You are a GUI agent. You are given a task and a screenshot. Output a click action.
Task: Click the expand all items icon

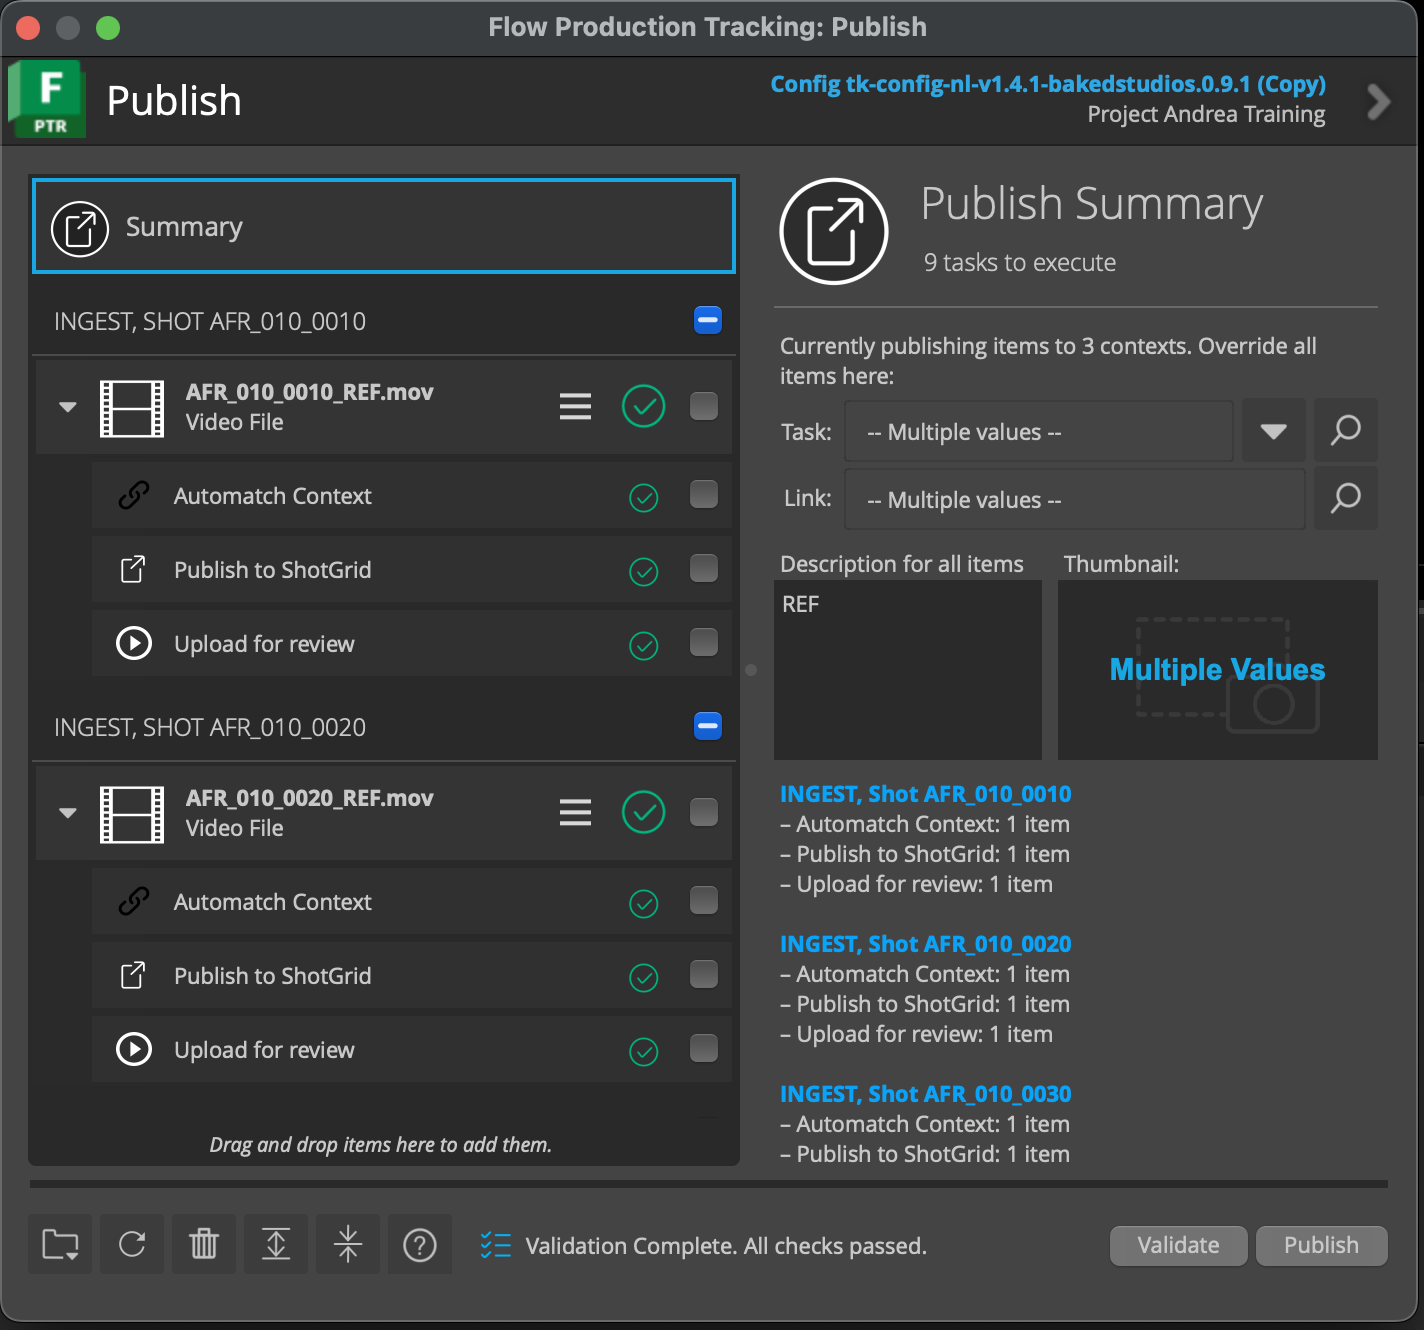(276, 1245)
